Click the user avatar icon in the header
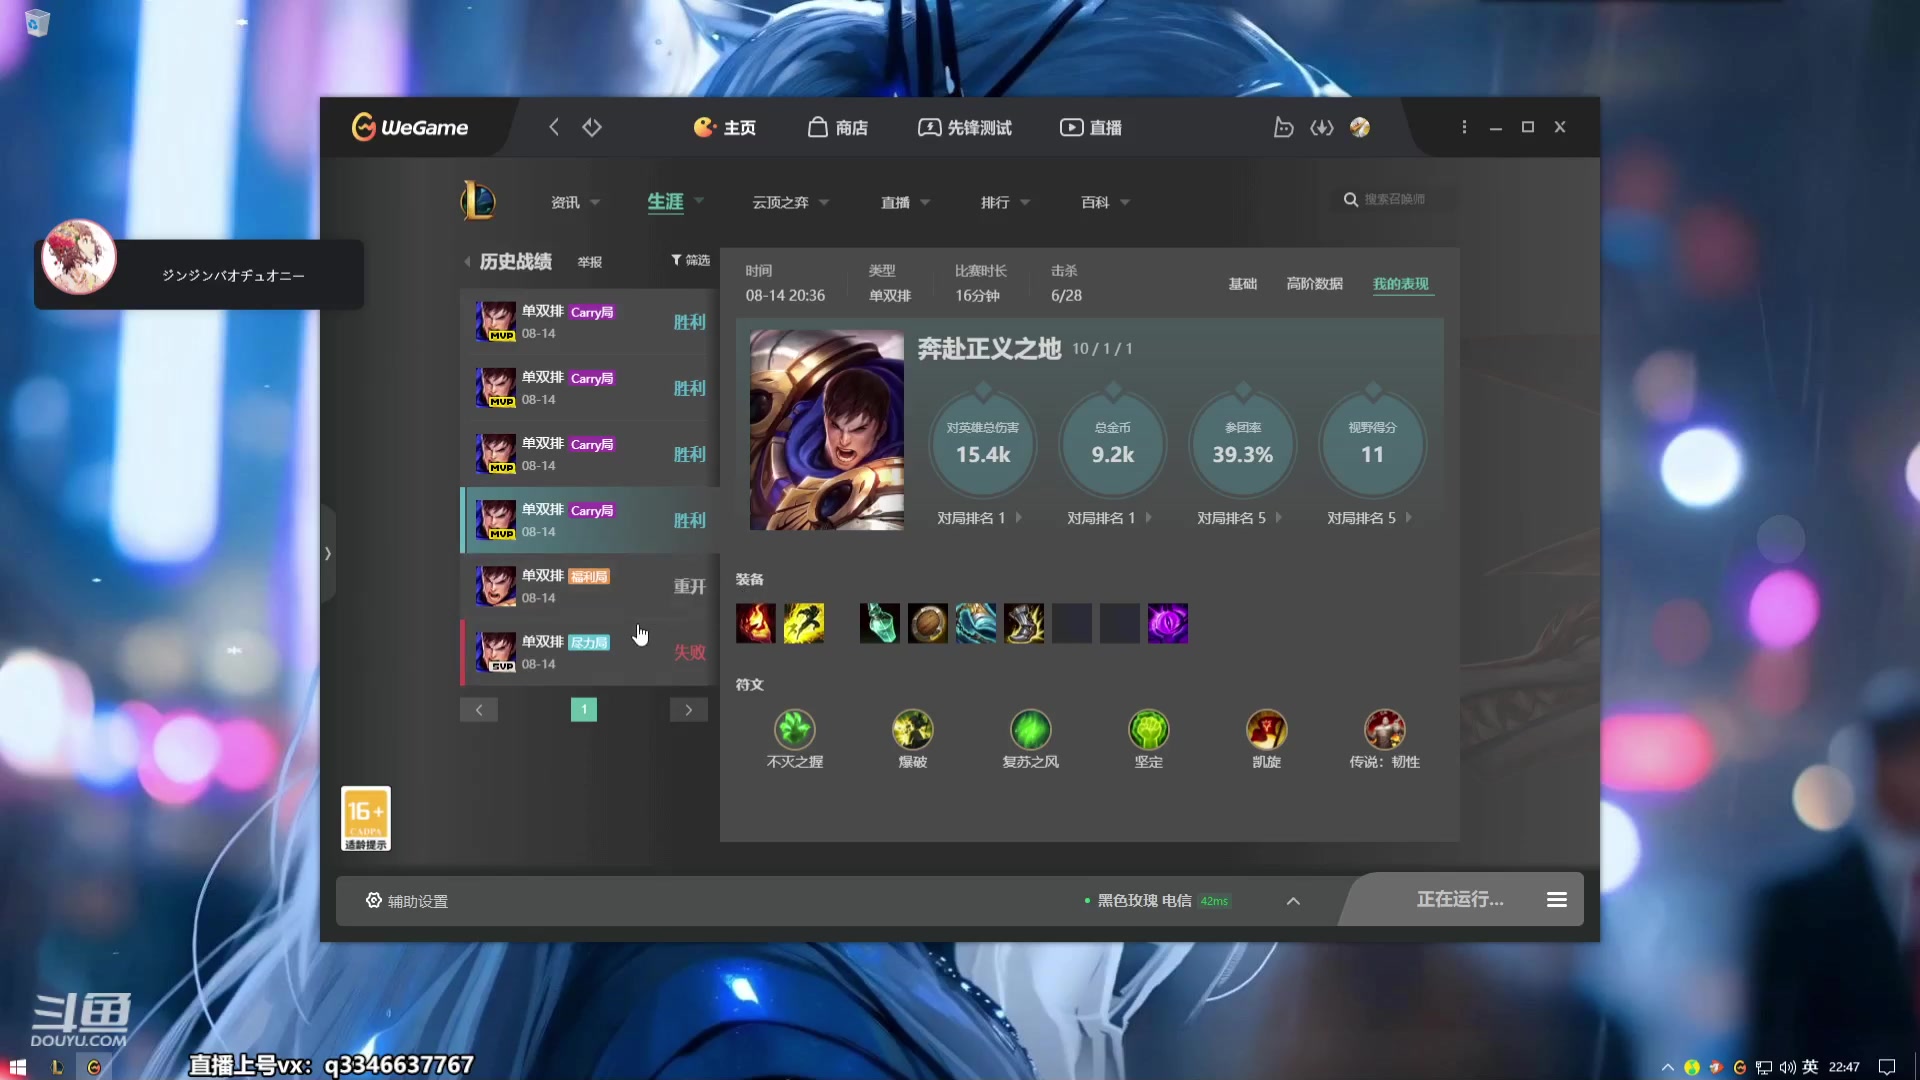 click(1360, 127)
